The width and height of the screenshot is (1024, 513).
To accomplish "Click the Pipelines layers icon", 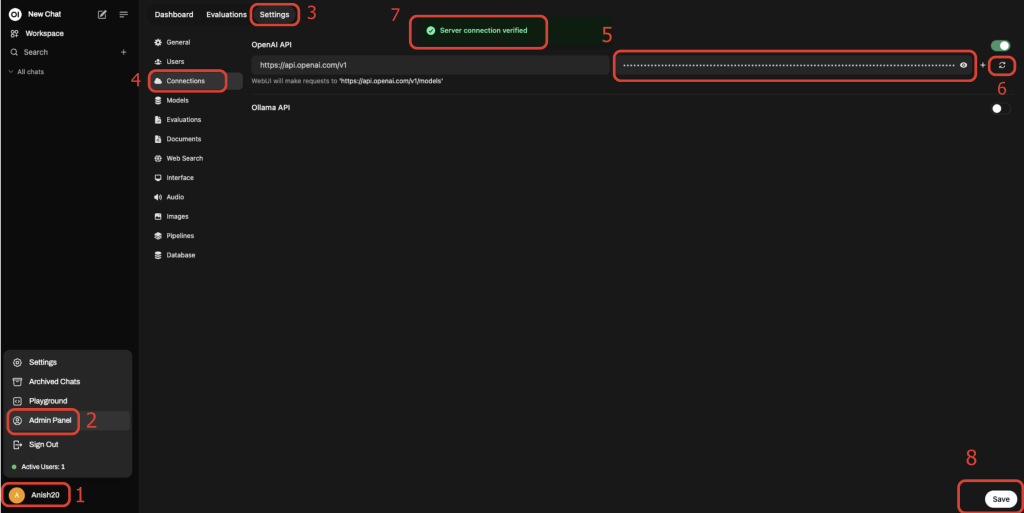I will tap(158, 236).
